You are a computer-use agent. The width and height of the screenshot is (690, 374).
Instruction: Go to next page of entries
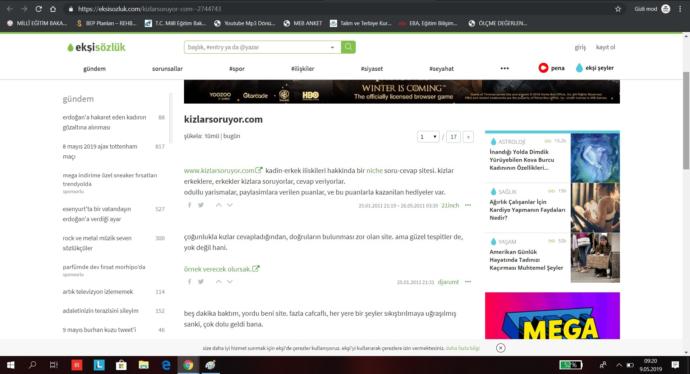468,137
